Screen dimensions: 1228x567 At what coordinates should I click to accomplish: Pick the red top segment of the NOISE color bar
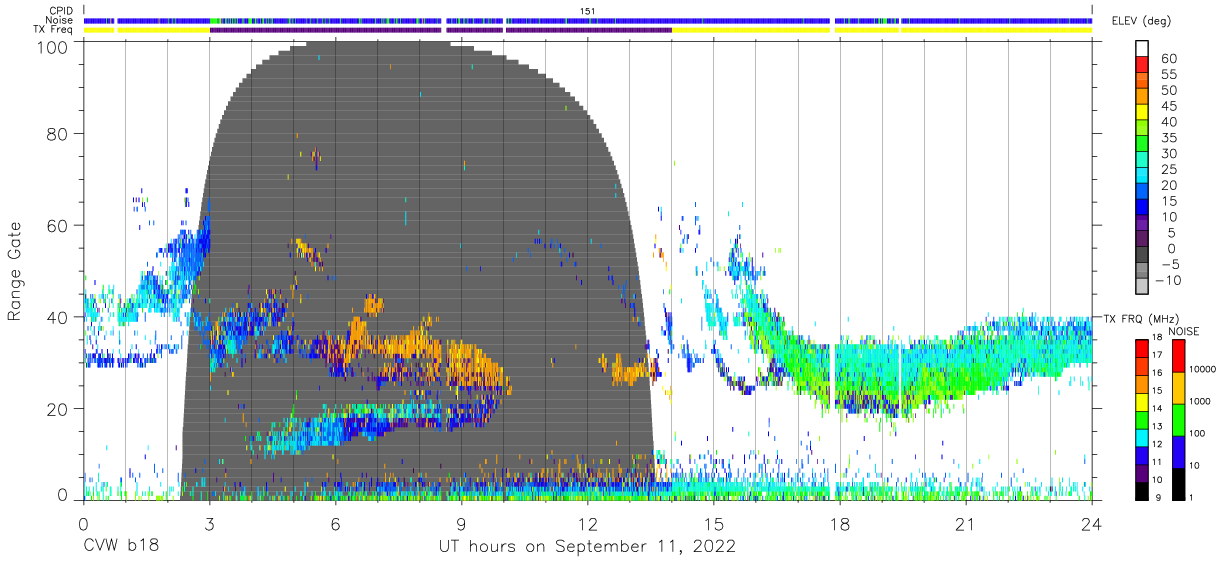[1177, 356]
